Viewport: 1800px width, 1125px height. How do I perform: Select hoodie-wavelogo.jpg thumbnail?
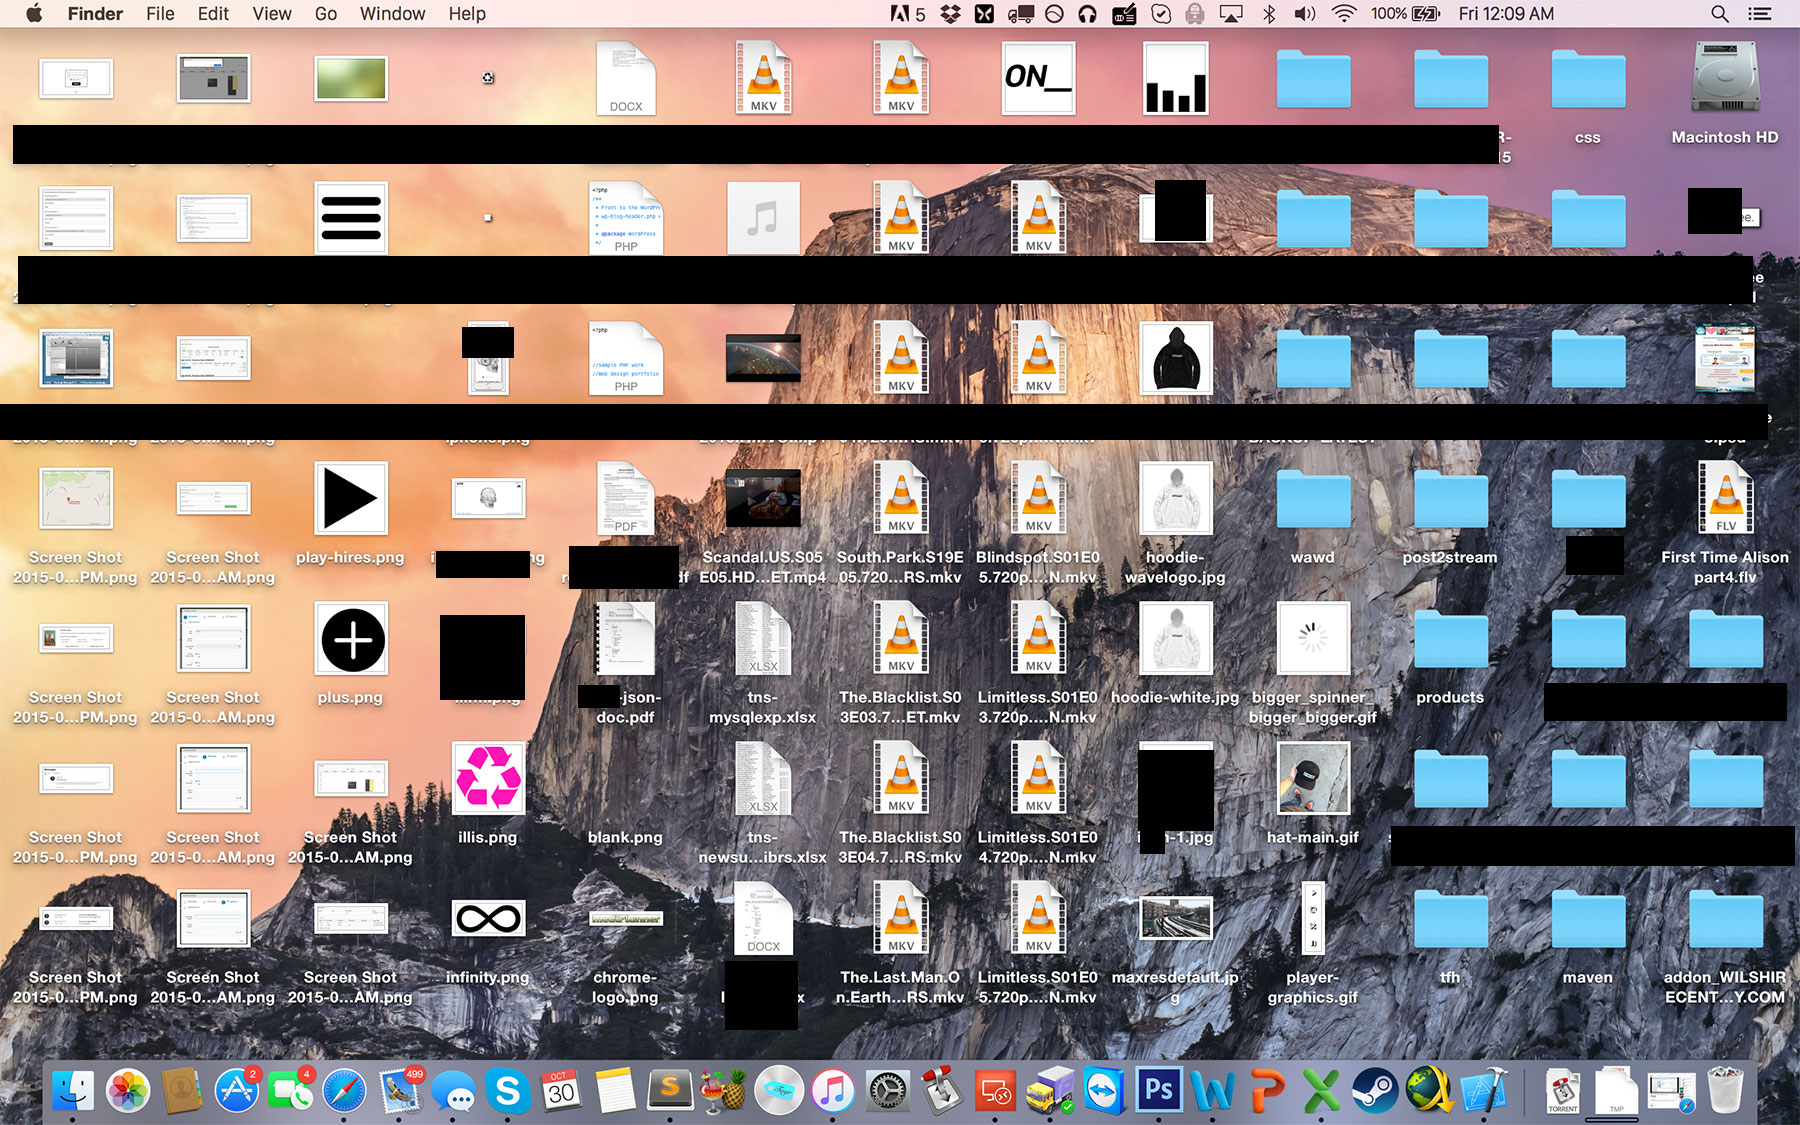click(x=1176, y=498)
